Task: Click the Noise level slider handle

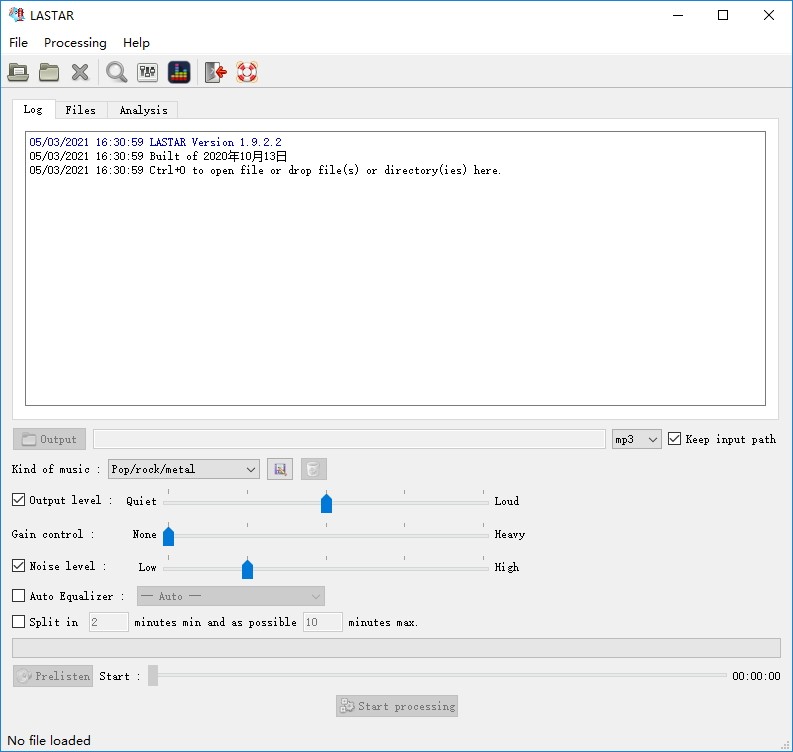Action: 247,569
